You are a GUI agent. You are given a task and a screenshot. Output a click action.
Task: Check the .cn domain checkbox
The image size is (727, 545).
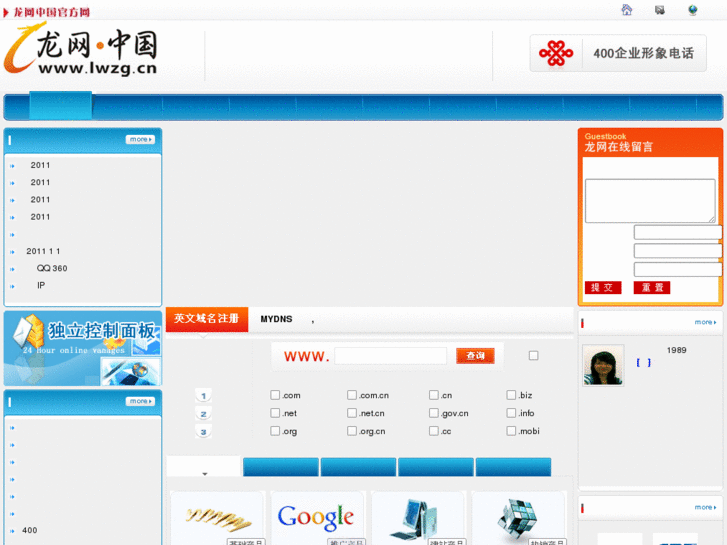coord(434,395)
